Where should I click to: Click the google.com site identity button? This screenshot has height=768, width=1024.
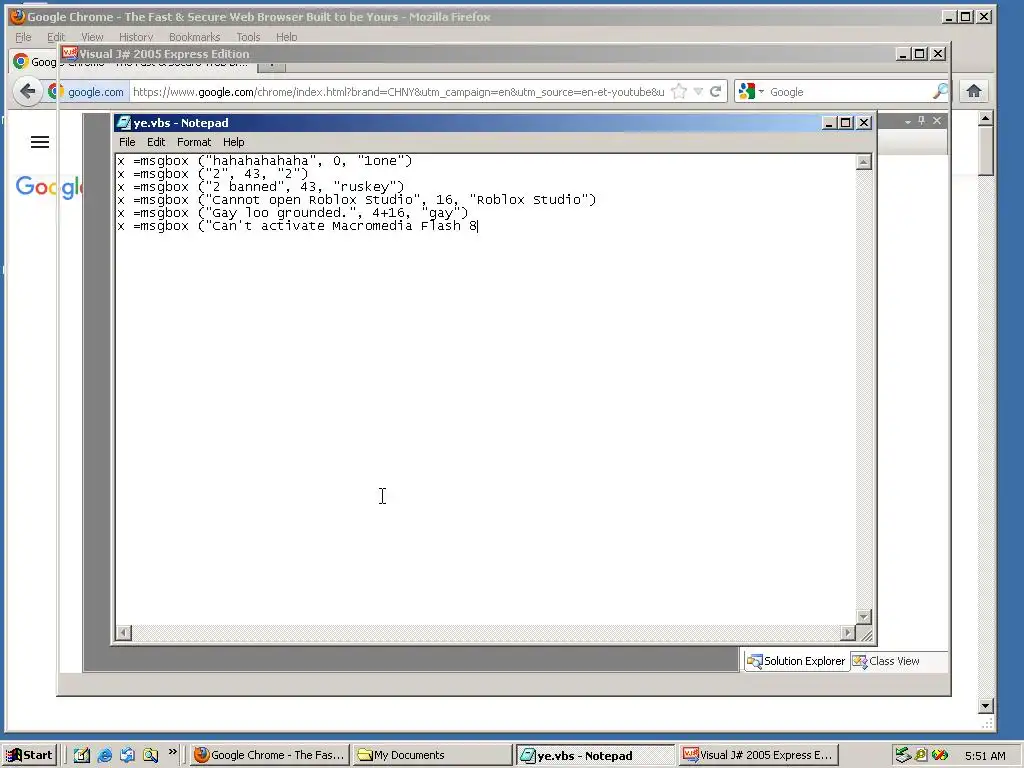click(x=88, y=92)
